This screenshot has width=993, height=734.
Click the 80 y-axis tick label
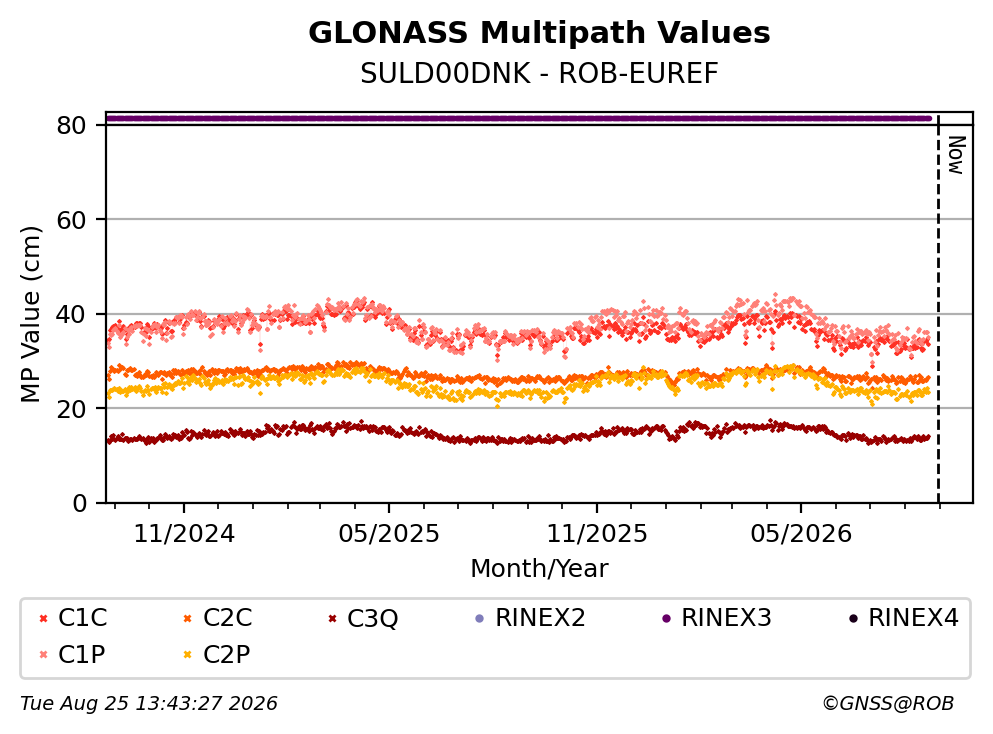[72, 125]
